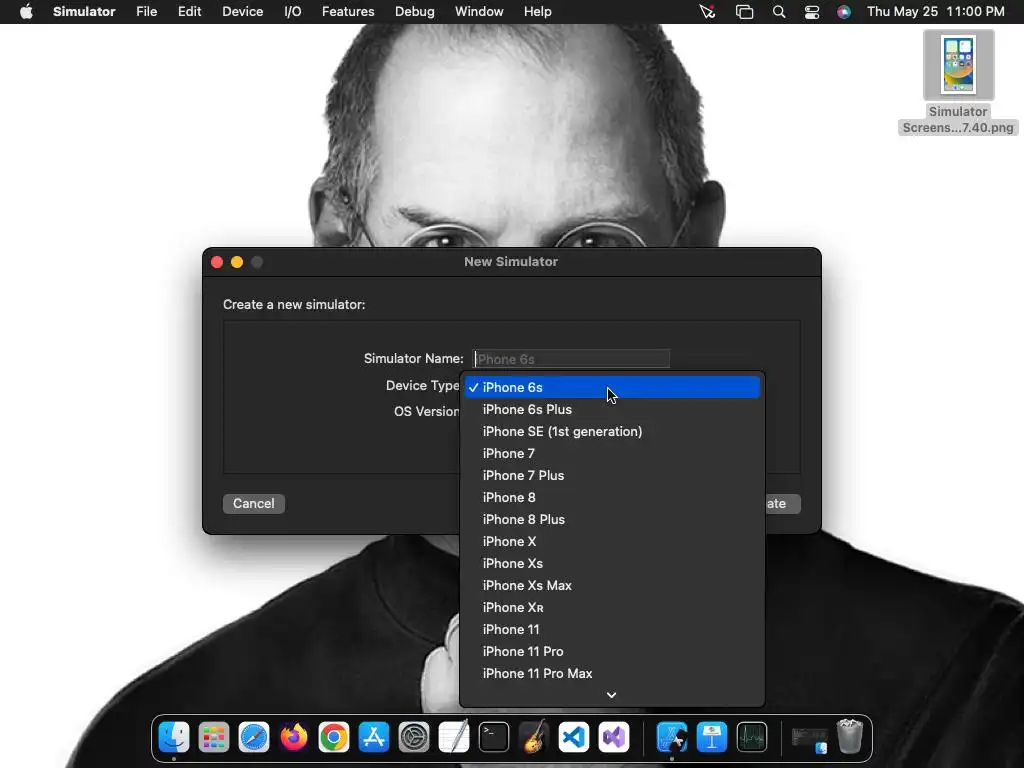The width and height of the screenshot is (1024, 768).
Task: Launch Firefox from the Dock
Action: (294, 737)
